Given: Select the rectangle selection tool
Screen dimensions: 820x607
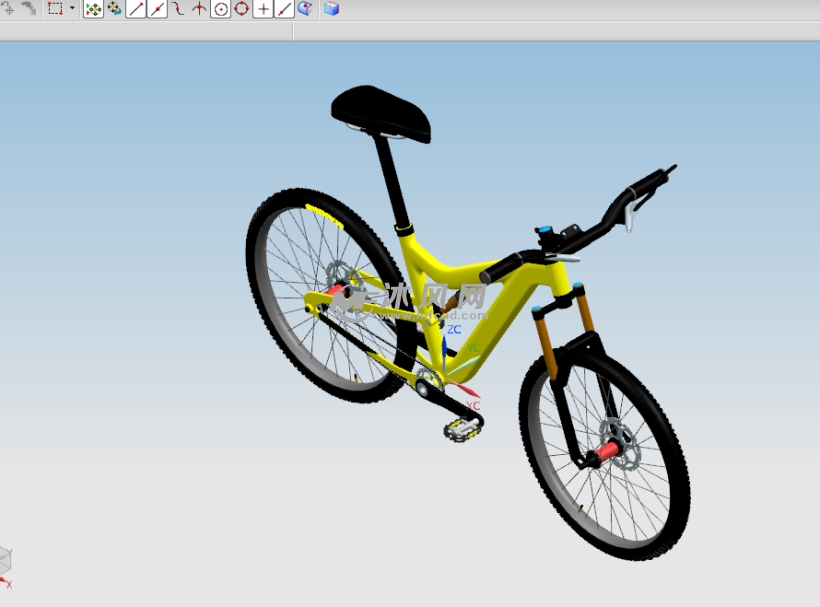Looking at the screenshot, I should pyautogui.click(x=55, y=9).
